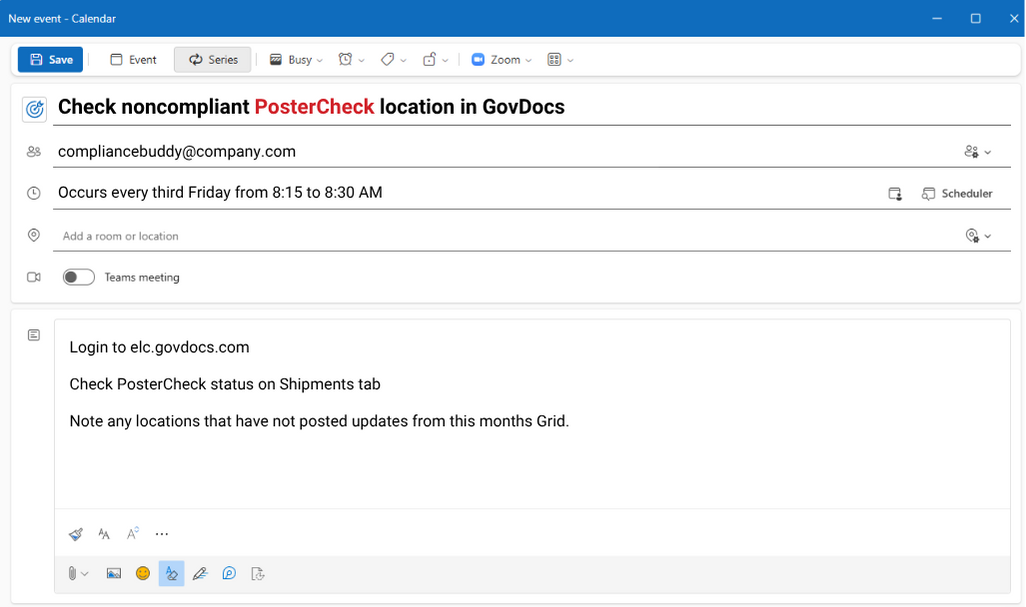The height and width of the screenshot is (607, 1026).
Task: Click the event title icon beside subject
Action: point(34,109)
